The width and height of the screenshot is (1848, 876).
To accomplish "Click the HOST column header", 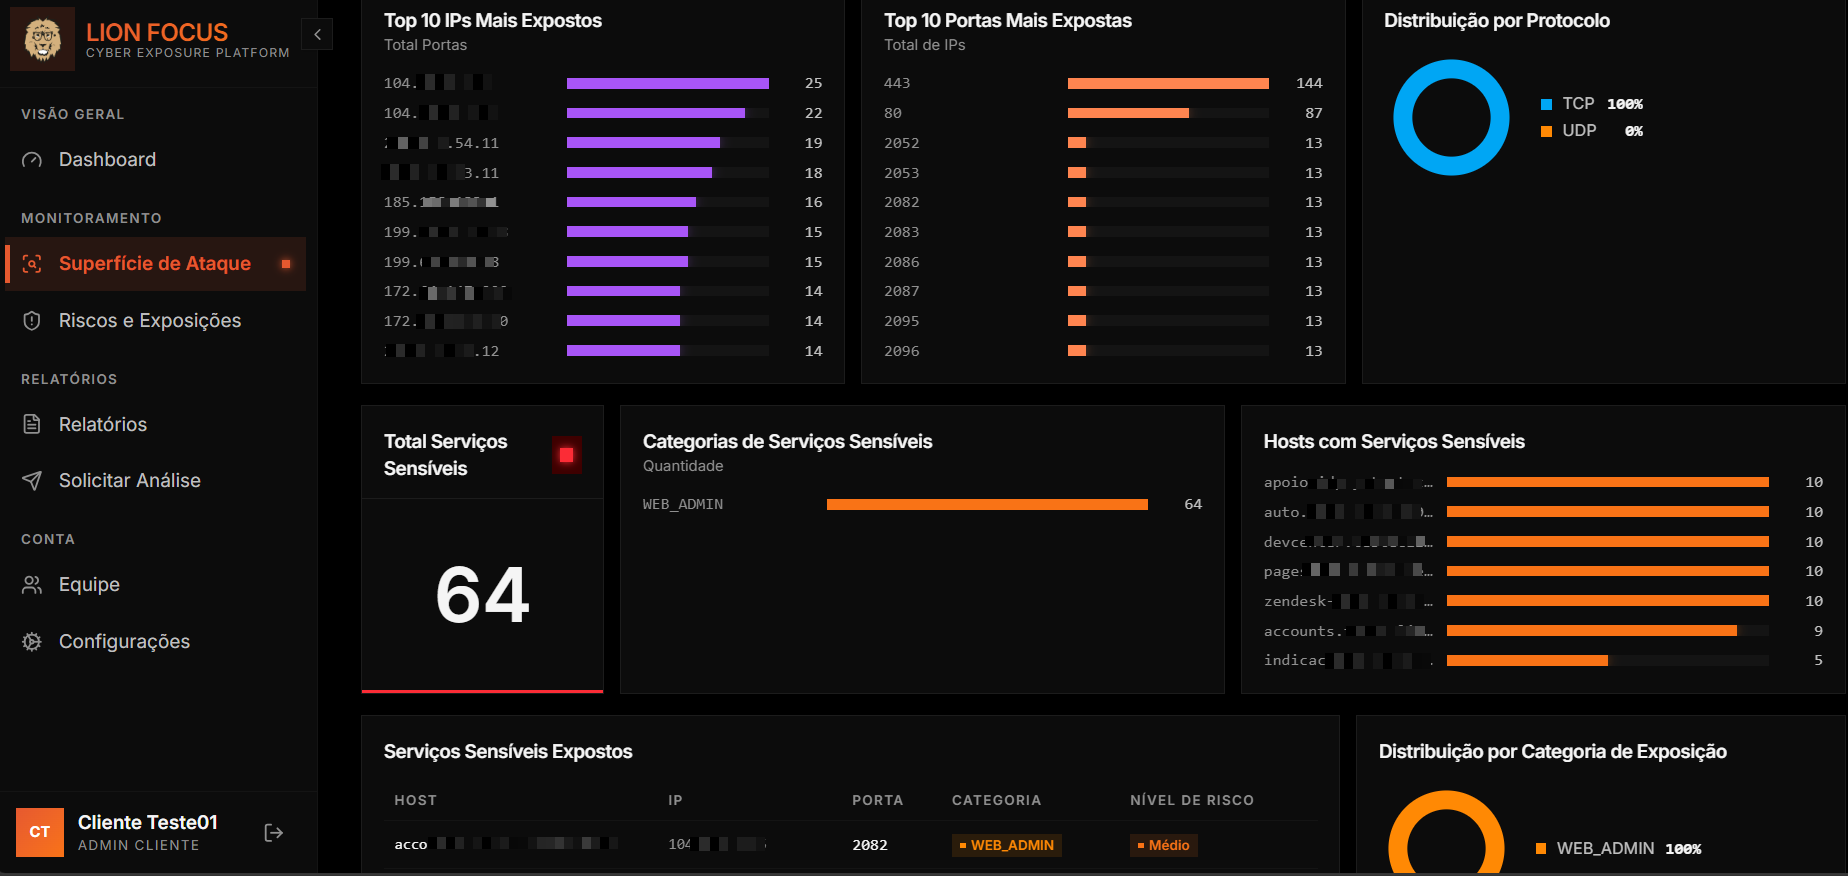I will point(415,800).
